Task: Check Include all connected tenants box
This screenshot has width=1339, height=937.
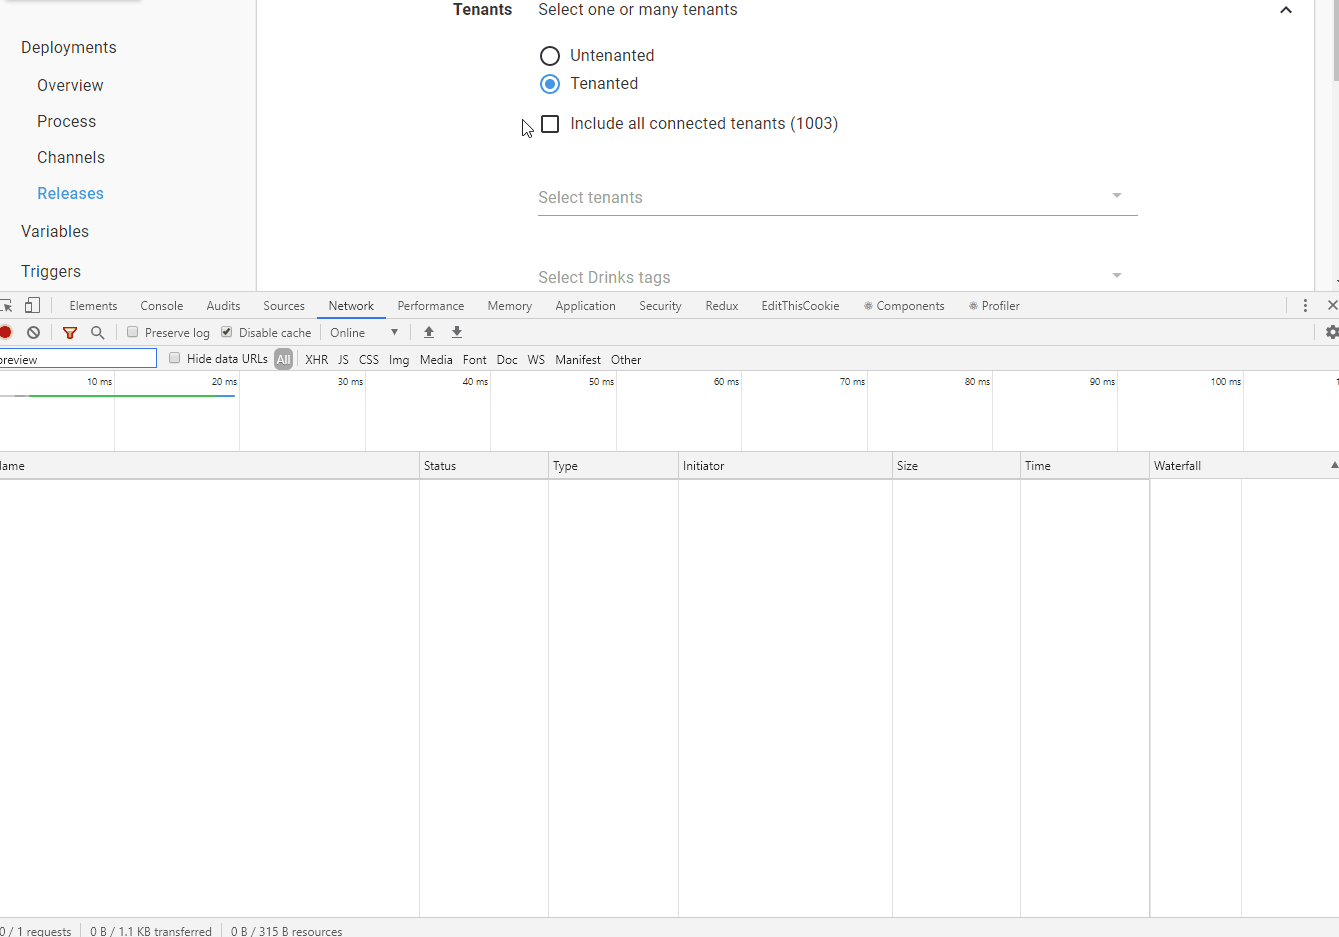Action: tap(550, 124)
